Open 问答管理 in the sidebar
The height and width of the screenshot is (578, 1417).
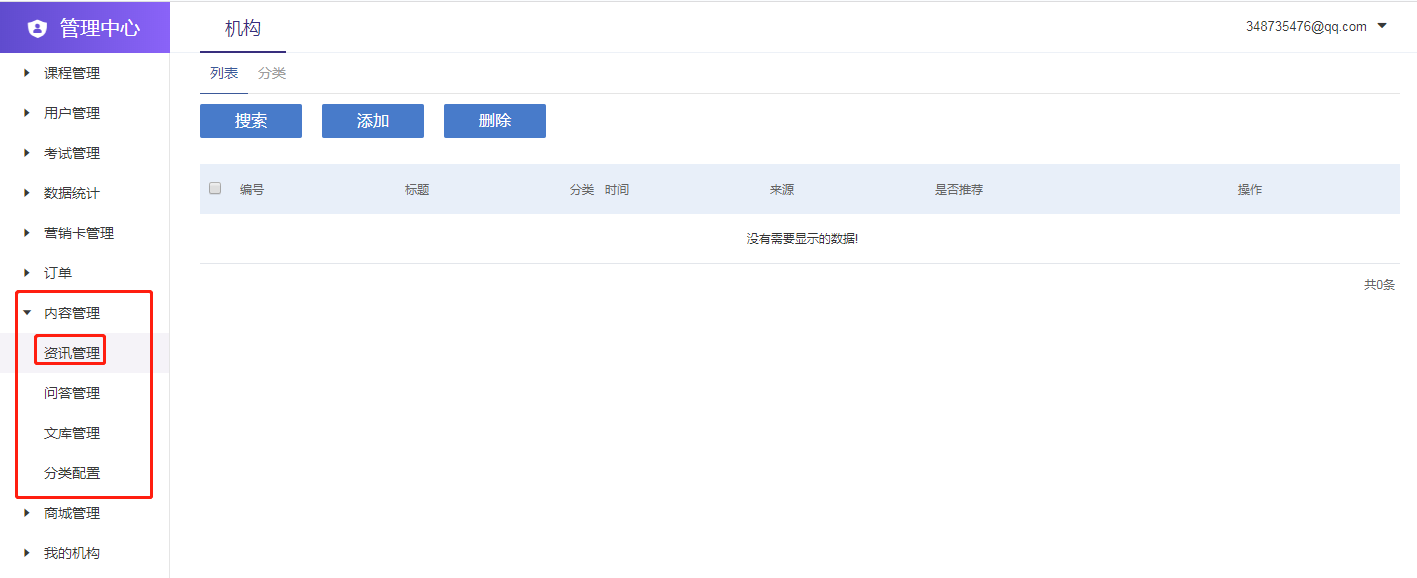coord(72,393)
